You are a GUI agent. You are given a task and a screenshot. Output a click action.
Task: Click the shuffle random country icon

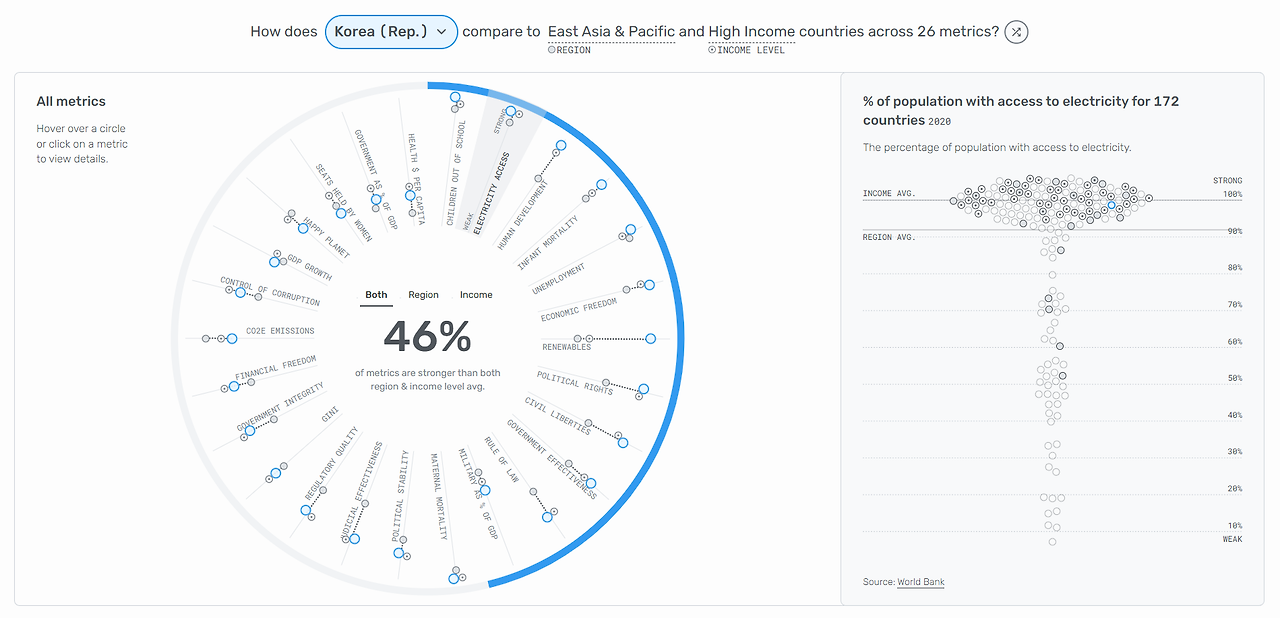click(1016, 32)
